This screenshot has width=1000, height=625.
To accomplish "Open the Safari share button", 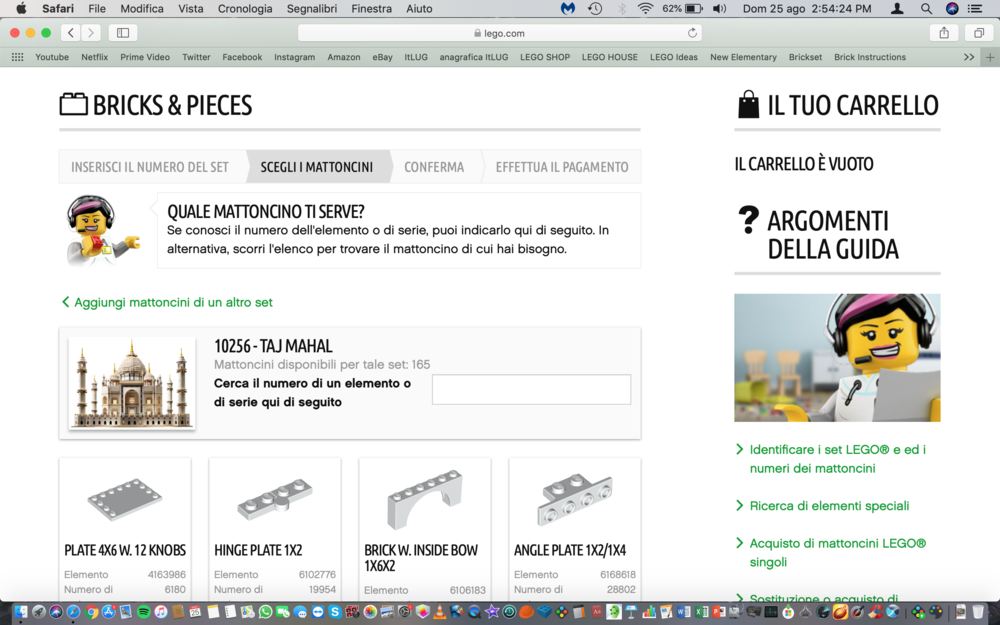I will pyautogui.click(x=944, y=33).
